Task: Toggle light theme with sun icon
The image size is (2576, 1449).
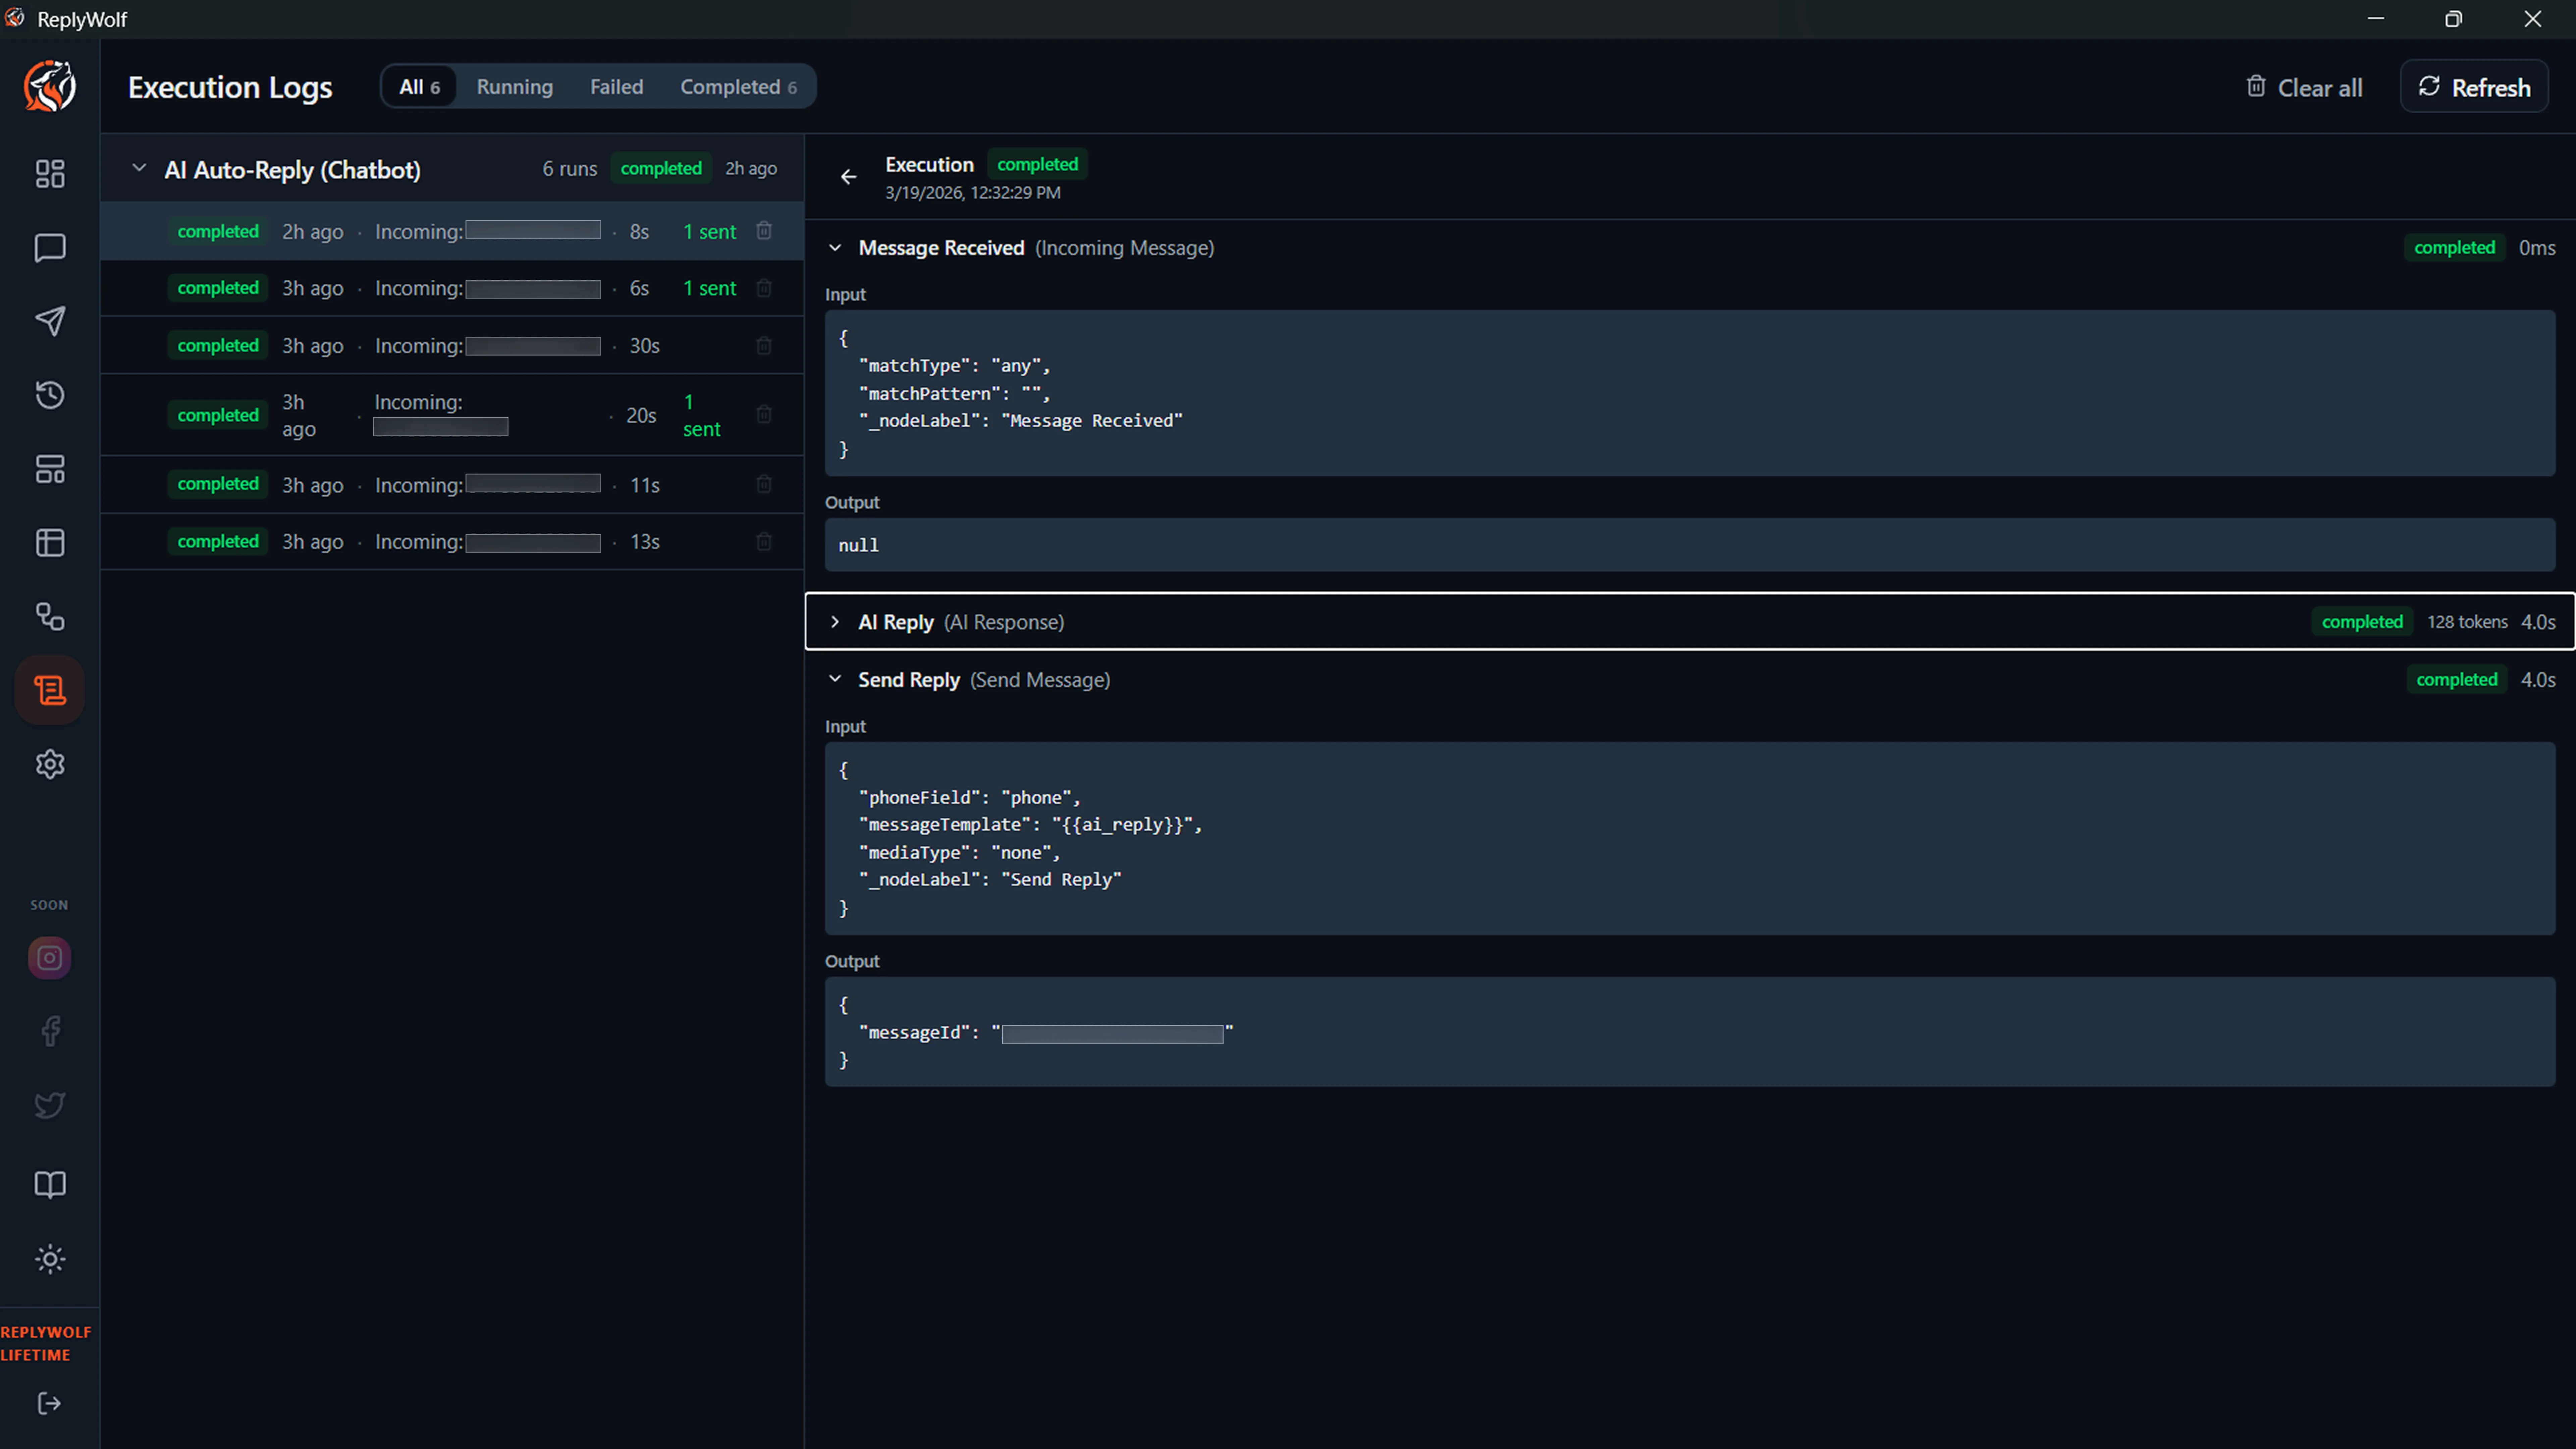Action: [x=50, y=1259]
